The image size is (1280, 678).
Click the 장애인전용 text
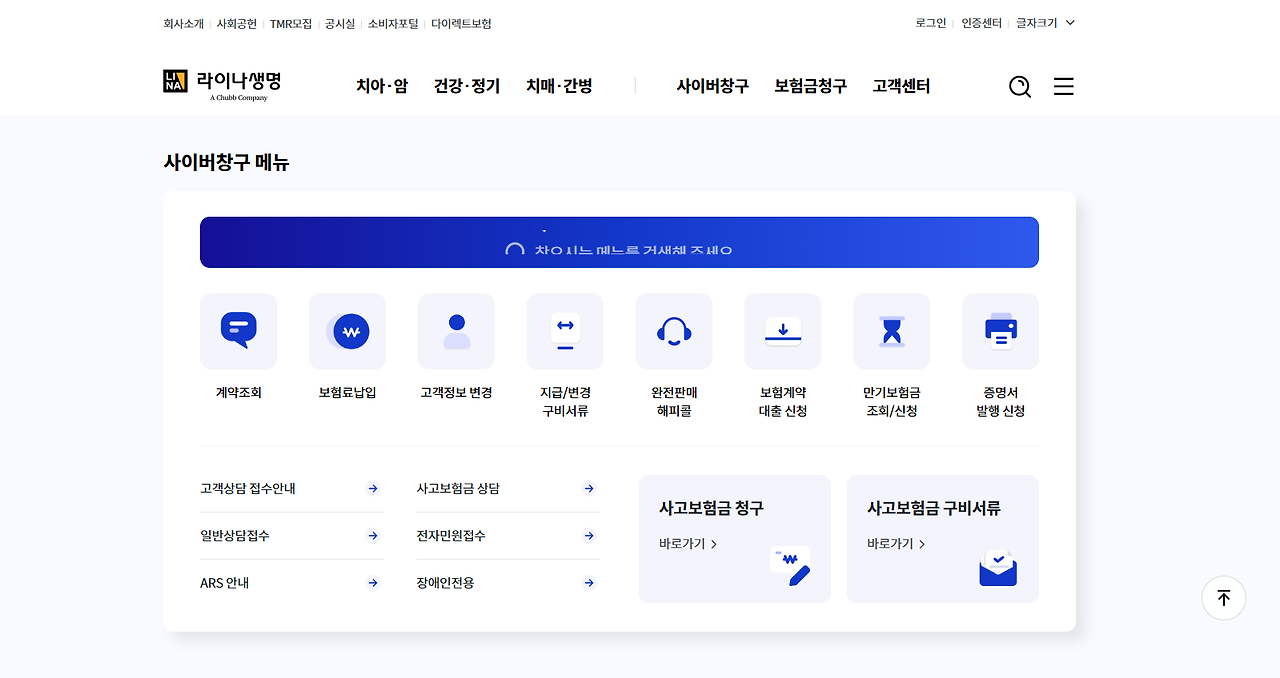tap(445, 583)
